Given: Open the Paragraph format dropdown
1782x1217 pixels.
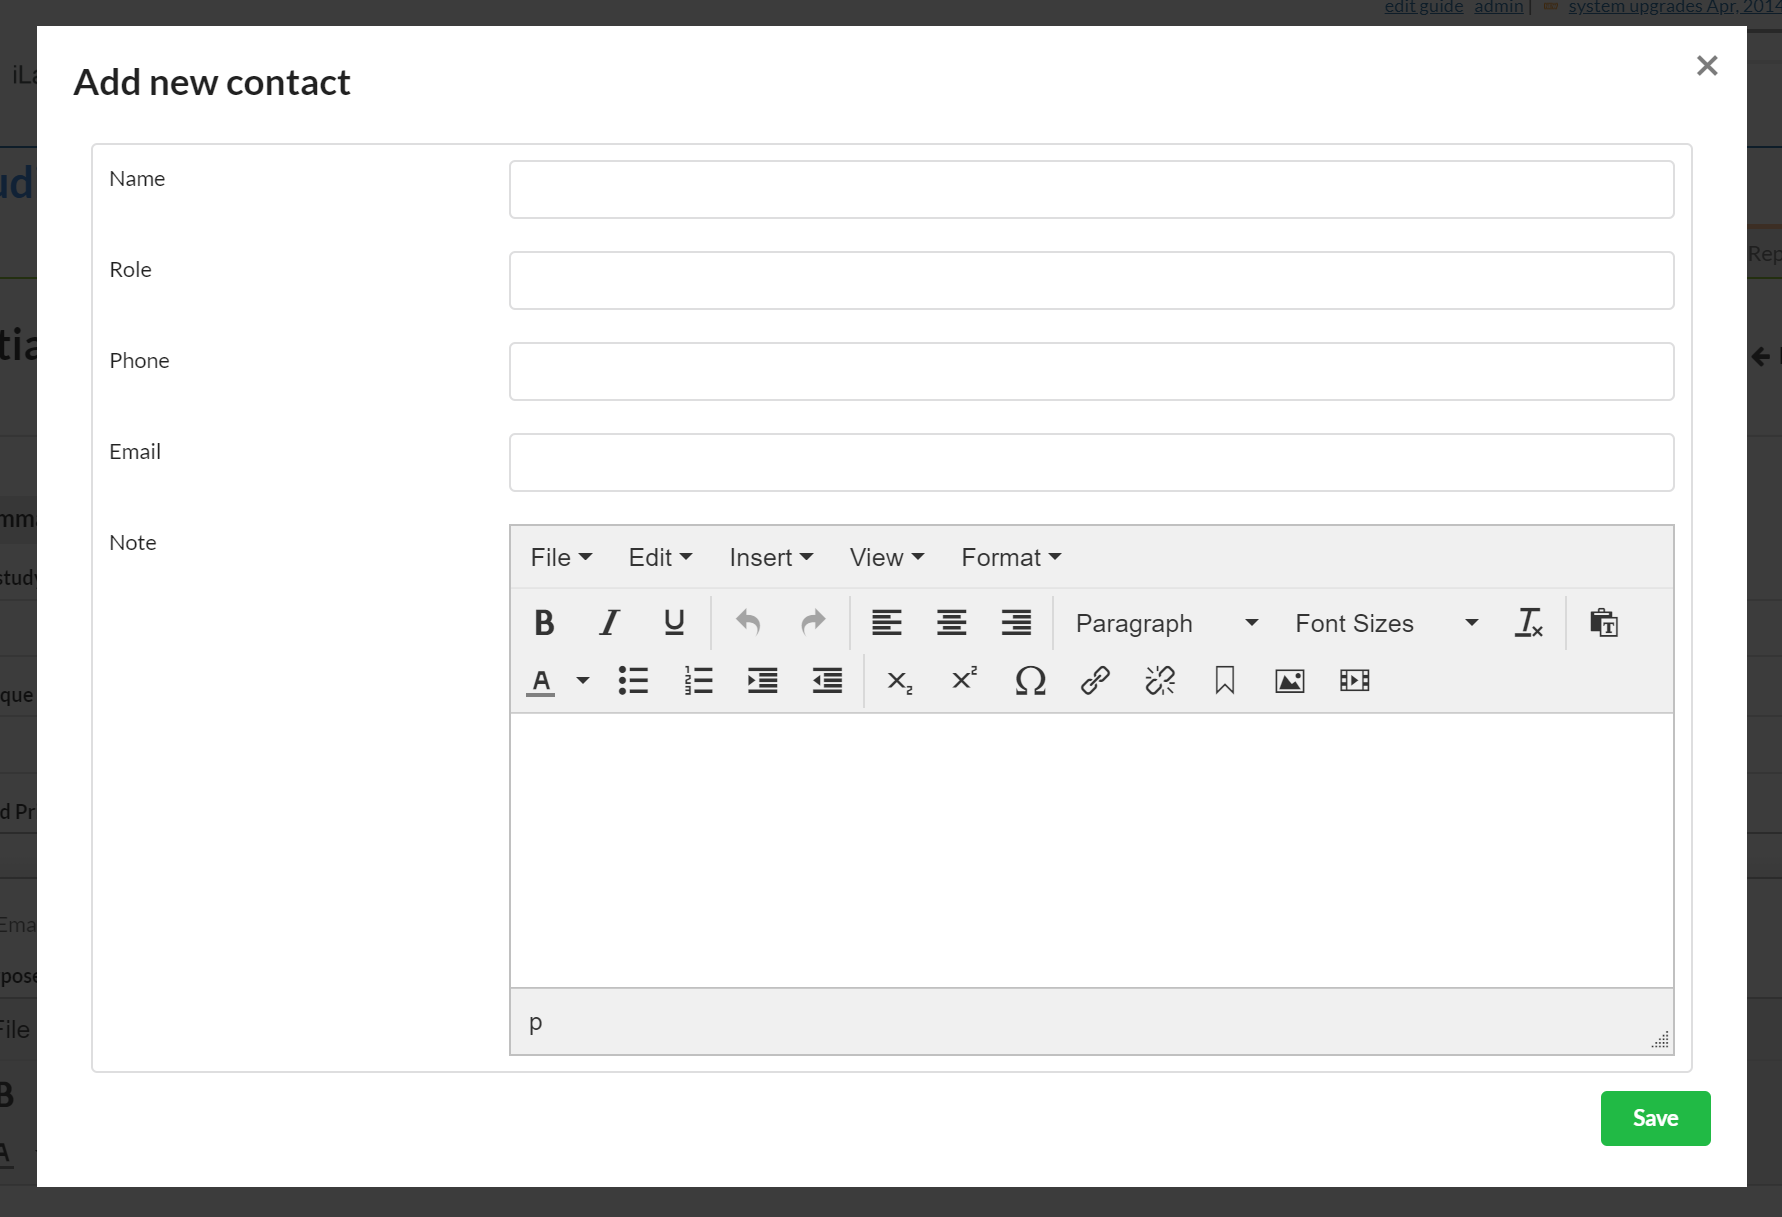Looking at the screenshot, I should click(1165, 623).
